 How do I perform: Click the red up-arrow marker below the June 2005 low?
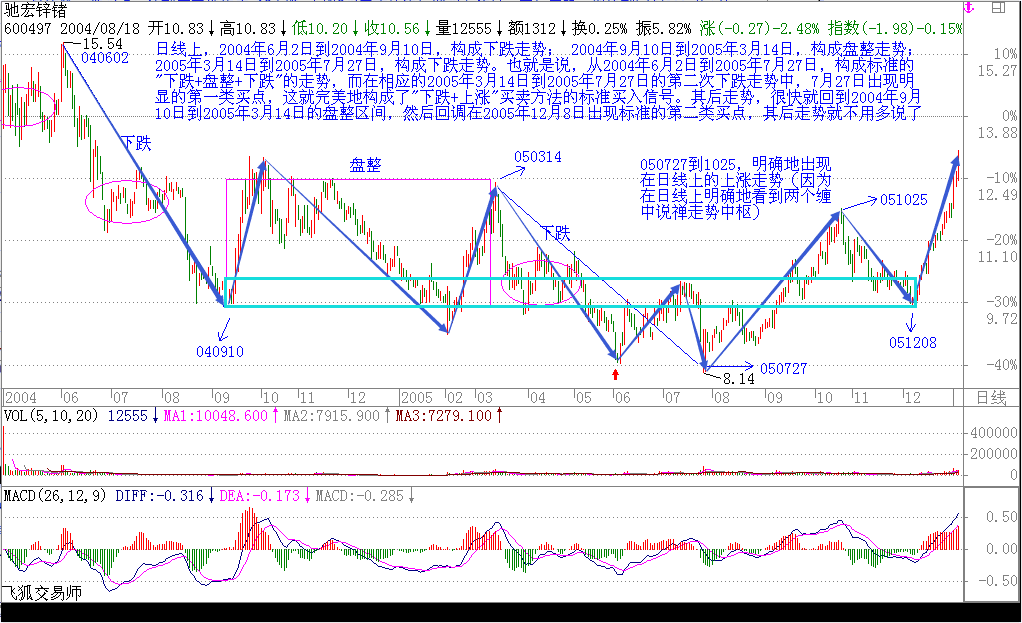click(x=618, y=374)
